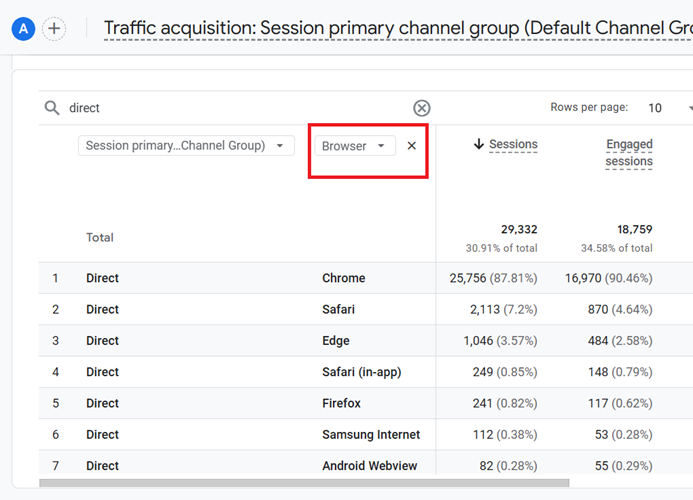Screen dimensions: 693x500
Task: Click the Total summary row label
Action: coord(100,238)
